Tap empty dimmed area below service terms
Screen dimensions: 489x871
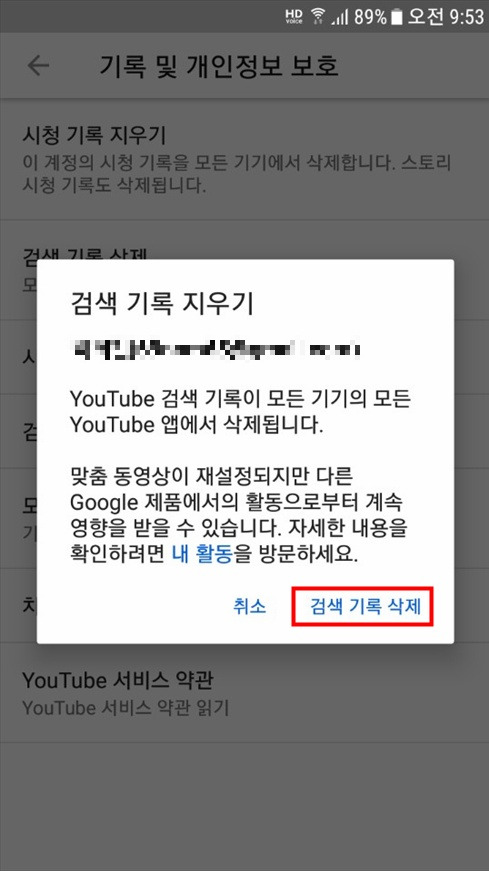click(x=244, y=805)
